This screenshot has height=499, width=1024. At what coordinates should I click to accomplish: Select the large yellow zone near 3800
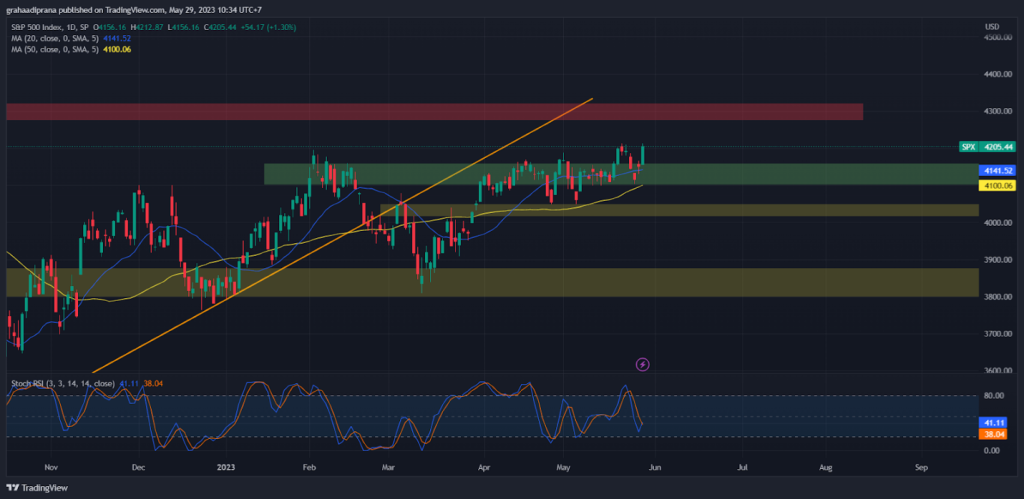pos(492,282)
